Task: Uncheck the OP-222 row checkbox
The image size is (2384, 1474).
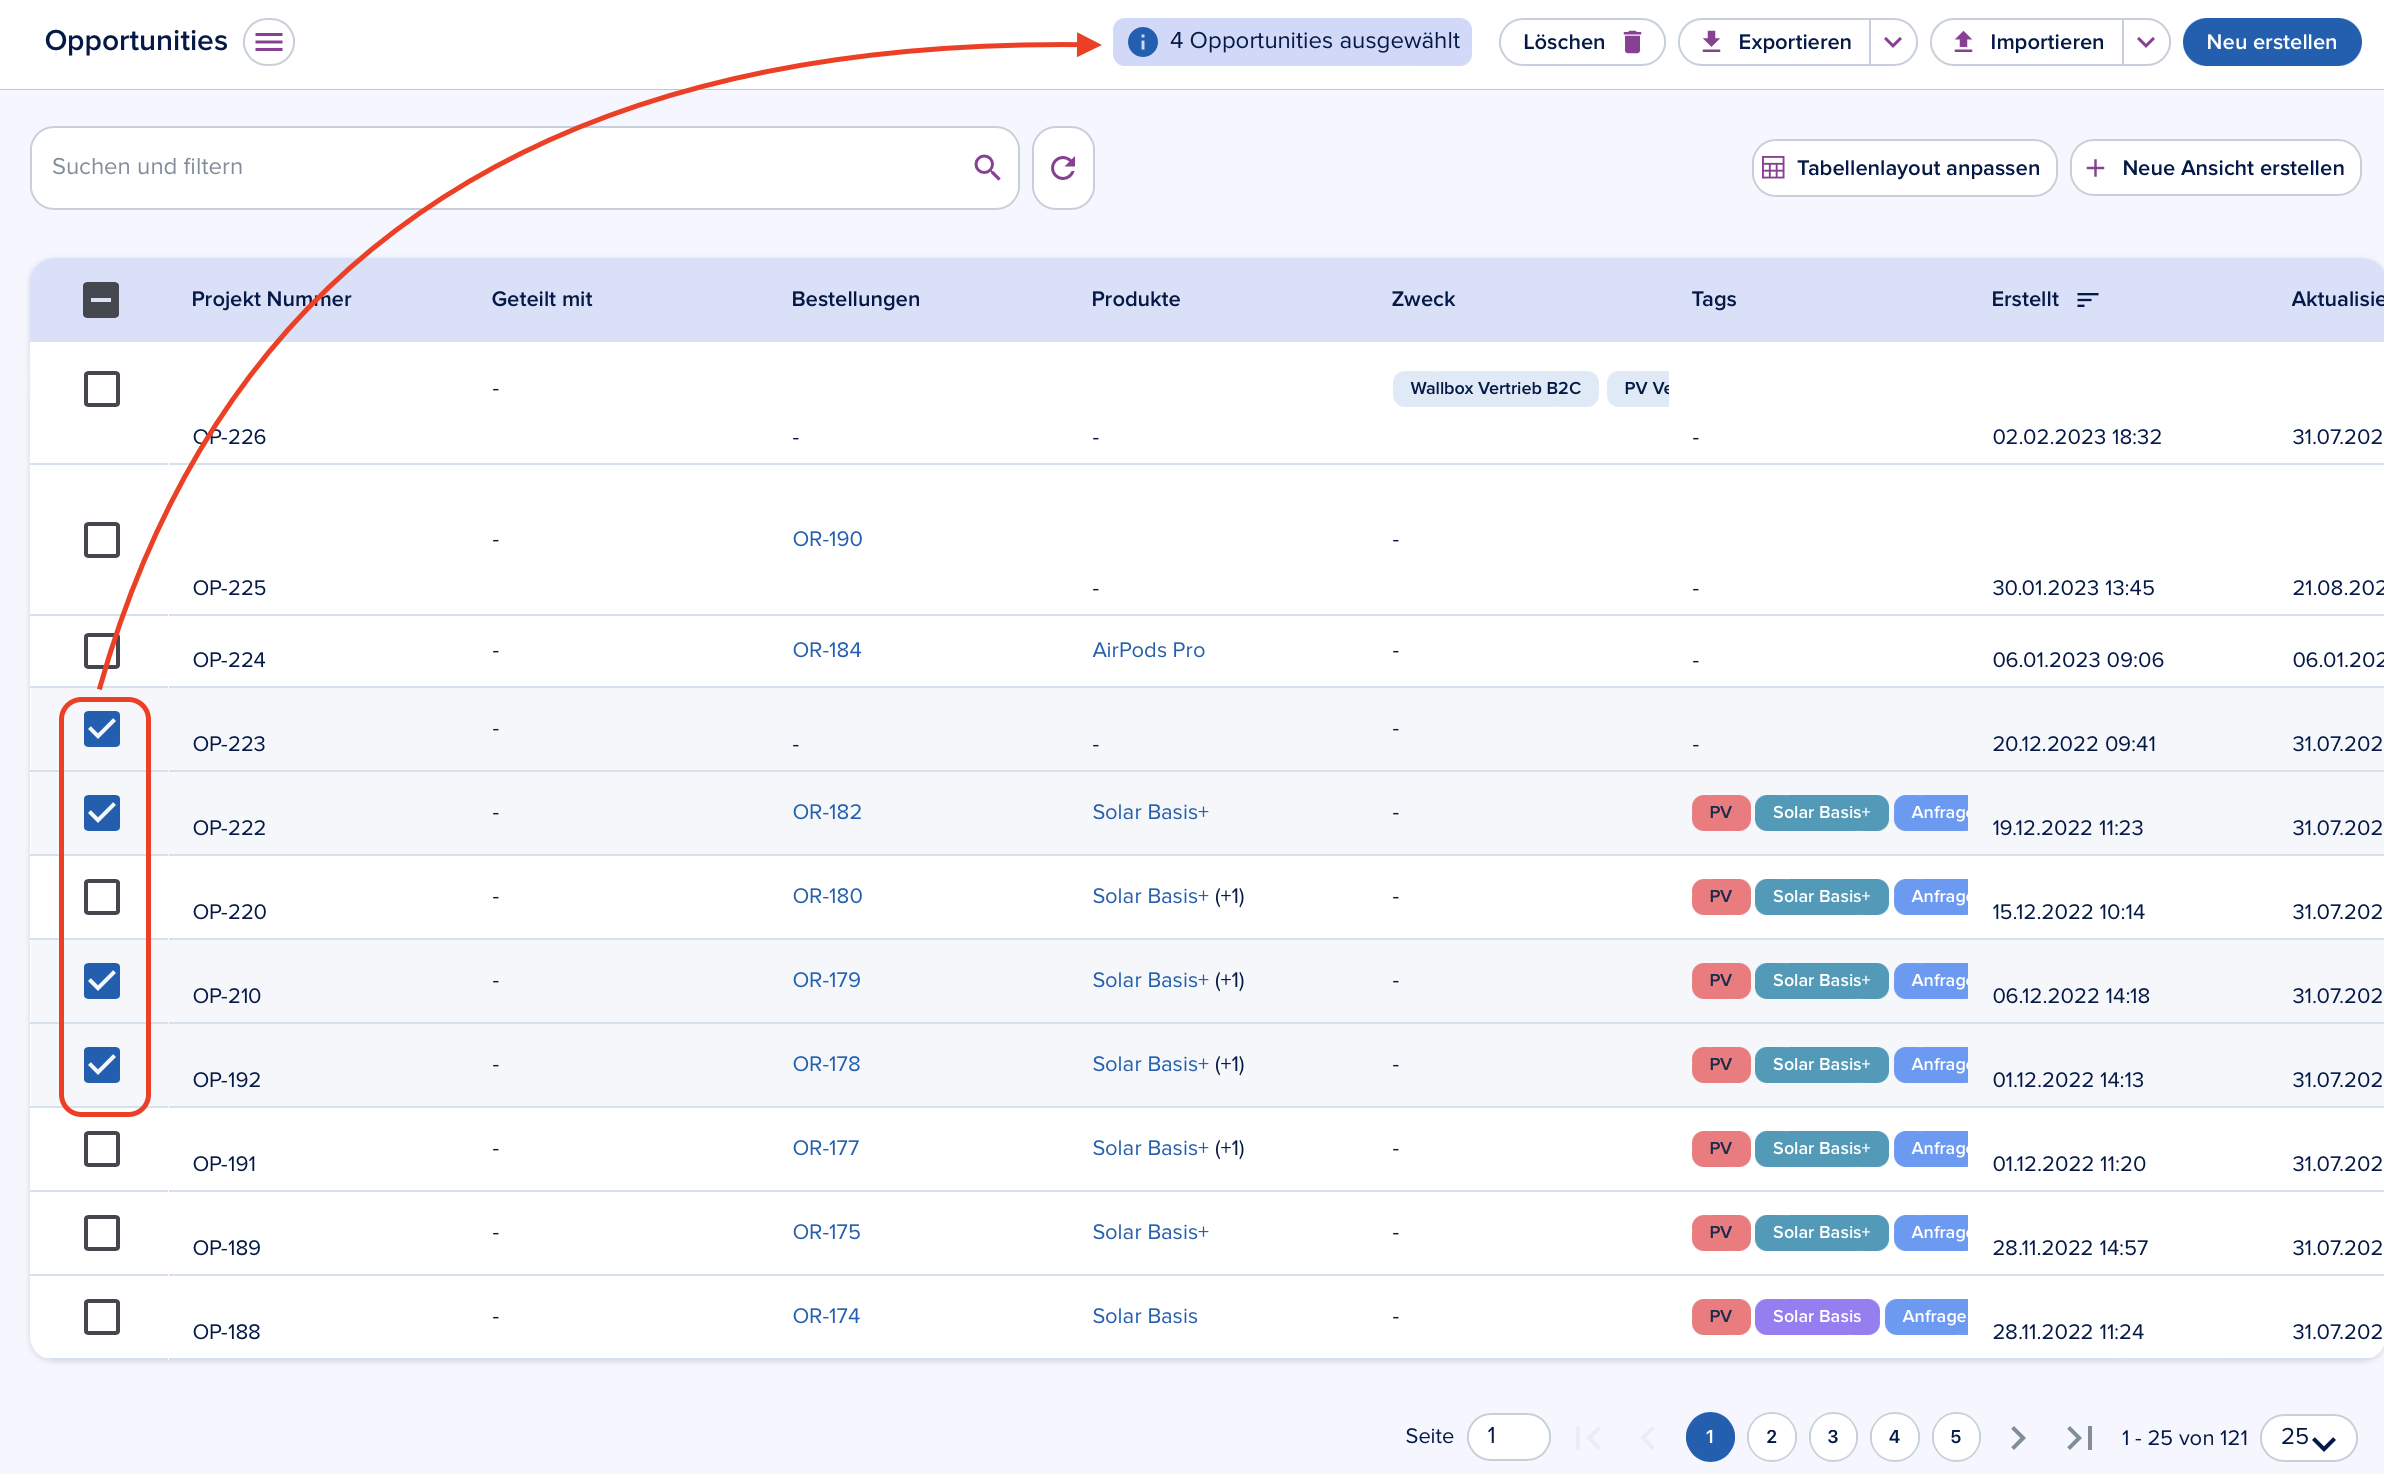Action: tap(101, 812)
